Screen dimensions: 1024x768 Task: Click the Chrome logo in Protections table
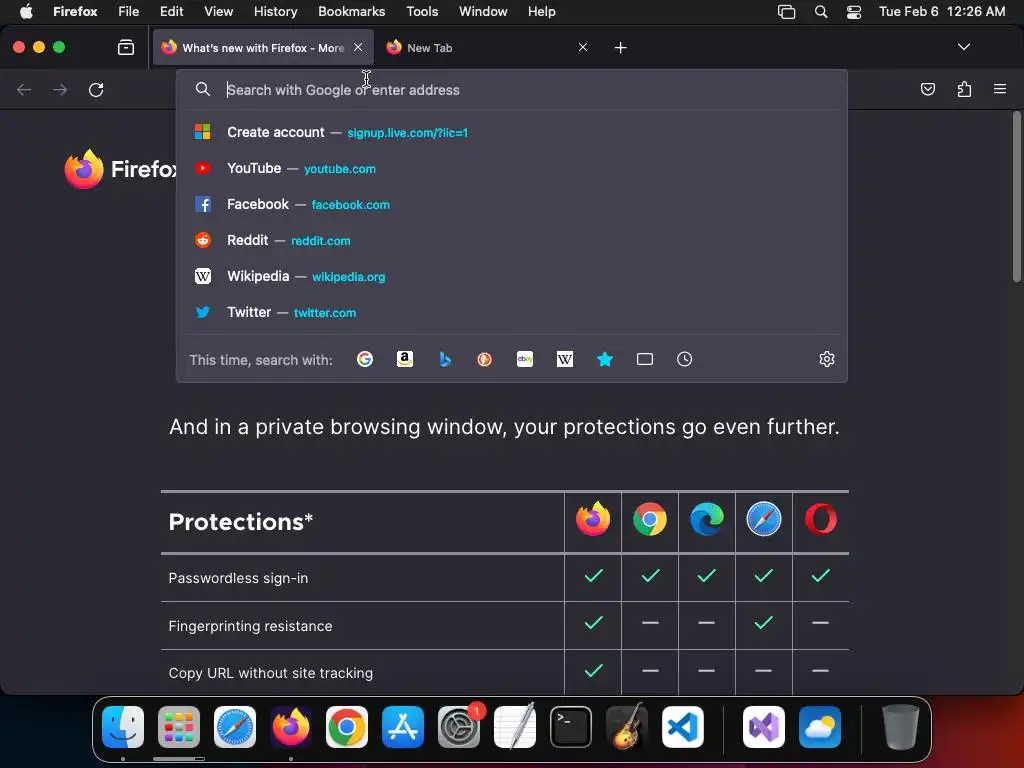click(650, 520)
